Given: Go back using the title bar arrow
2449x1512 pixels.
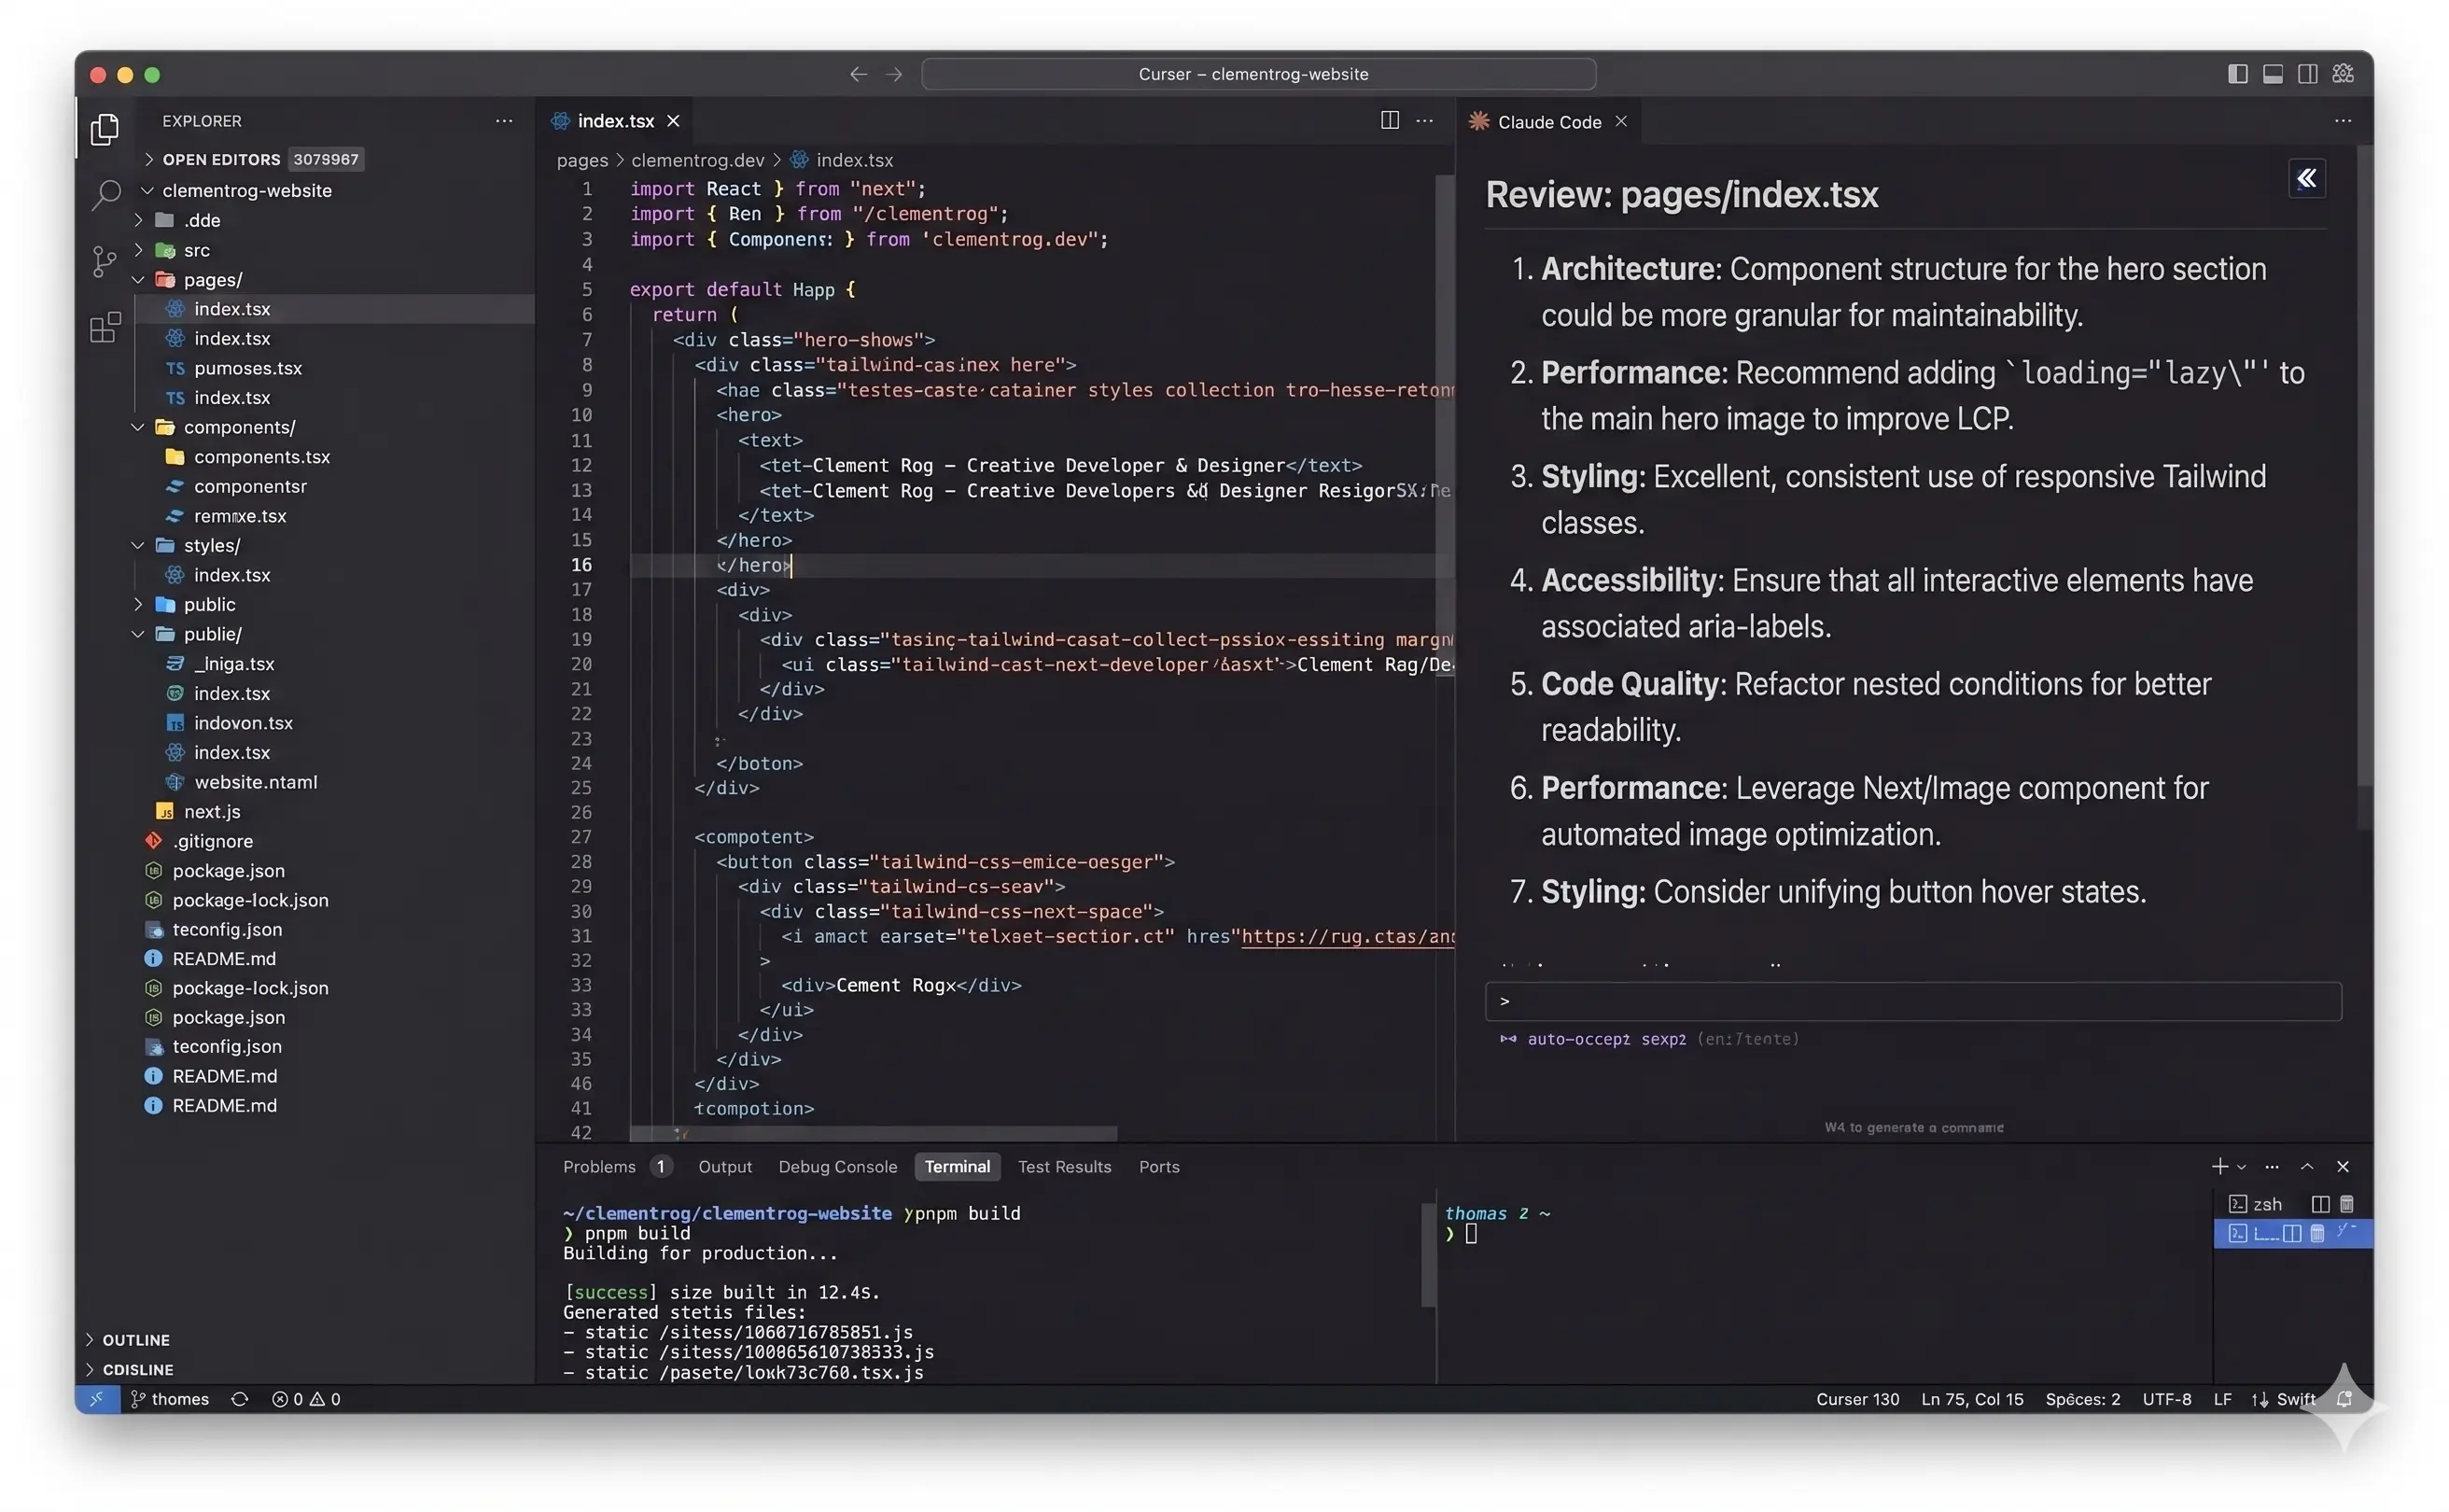Looking at the screenshot, I should click(858, 74).
